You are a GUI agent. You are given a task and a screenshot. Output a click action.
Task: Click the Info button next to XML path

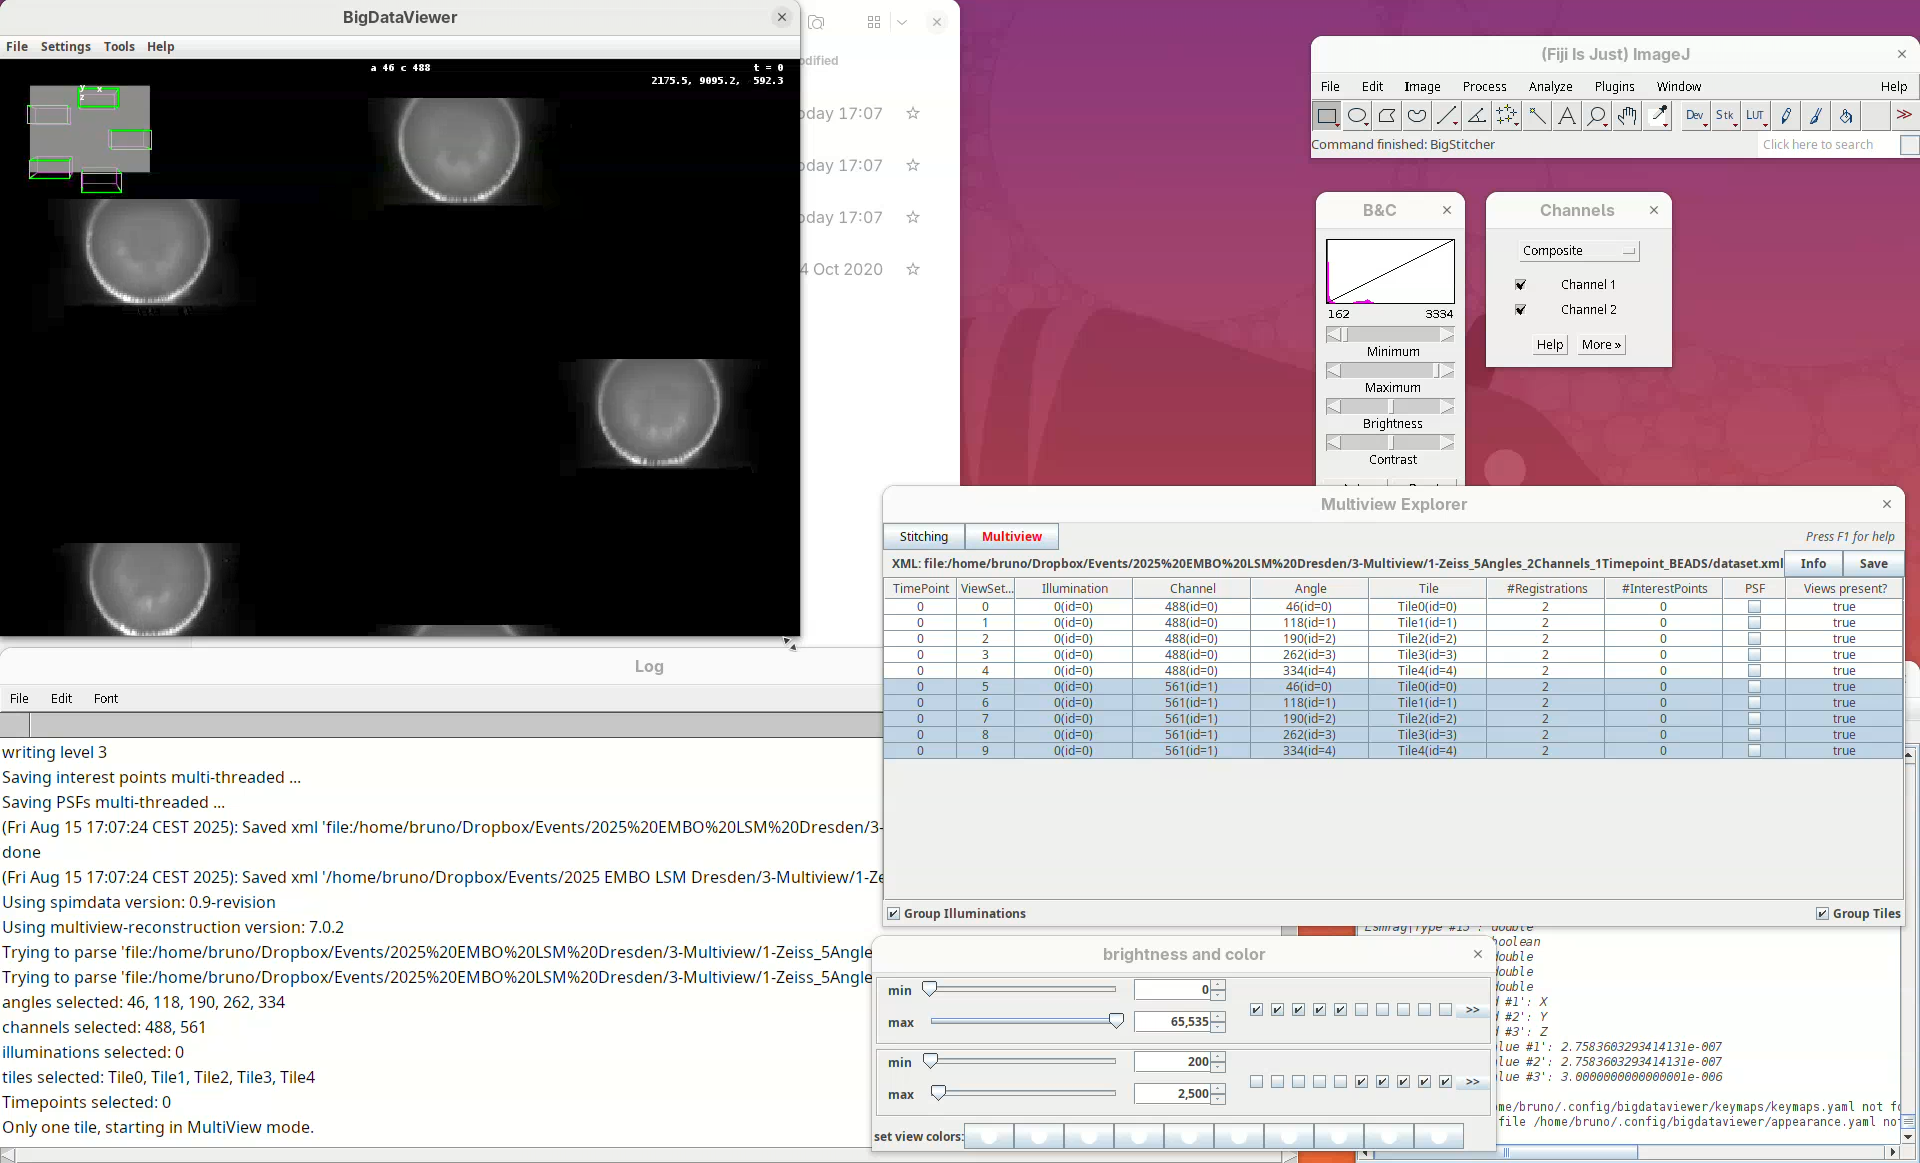(1813, 564)
